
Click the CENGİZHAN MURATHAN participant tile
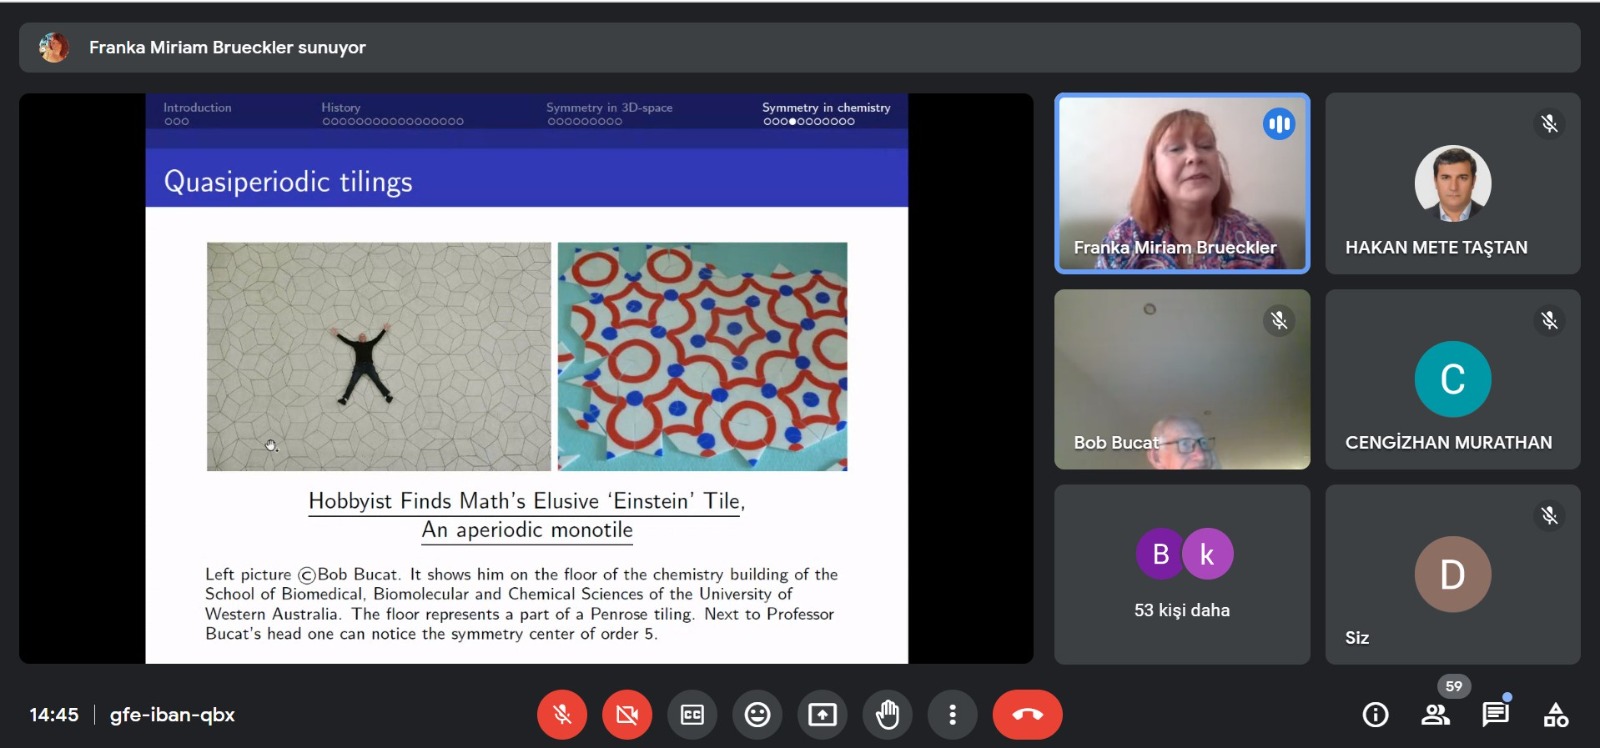coord(1452,379)
